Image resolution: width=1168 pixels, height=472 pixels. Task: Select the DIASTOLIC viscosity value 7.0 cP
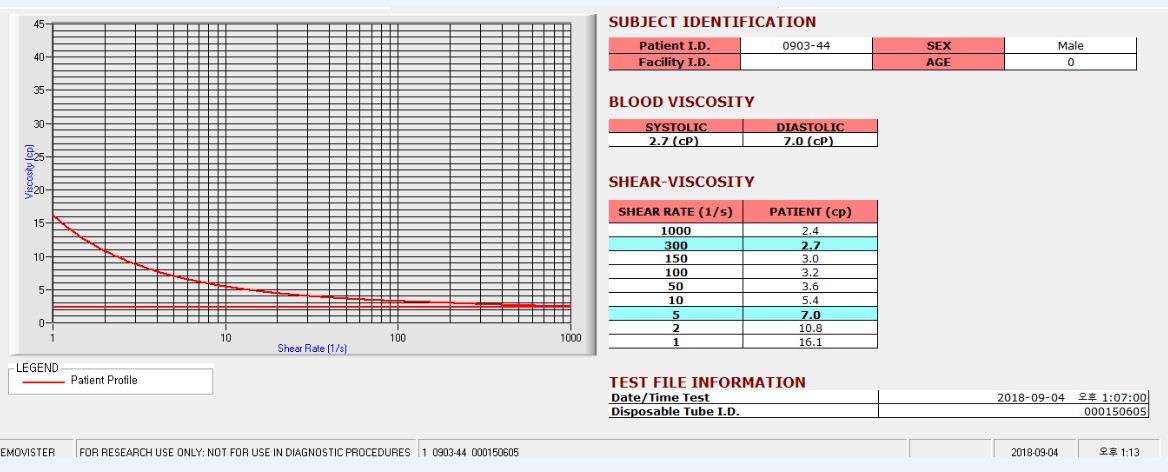coord(810,141)
